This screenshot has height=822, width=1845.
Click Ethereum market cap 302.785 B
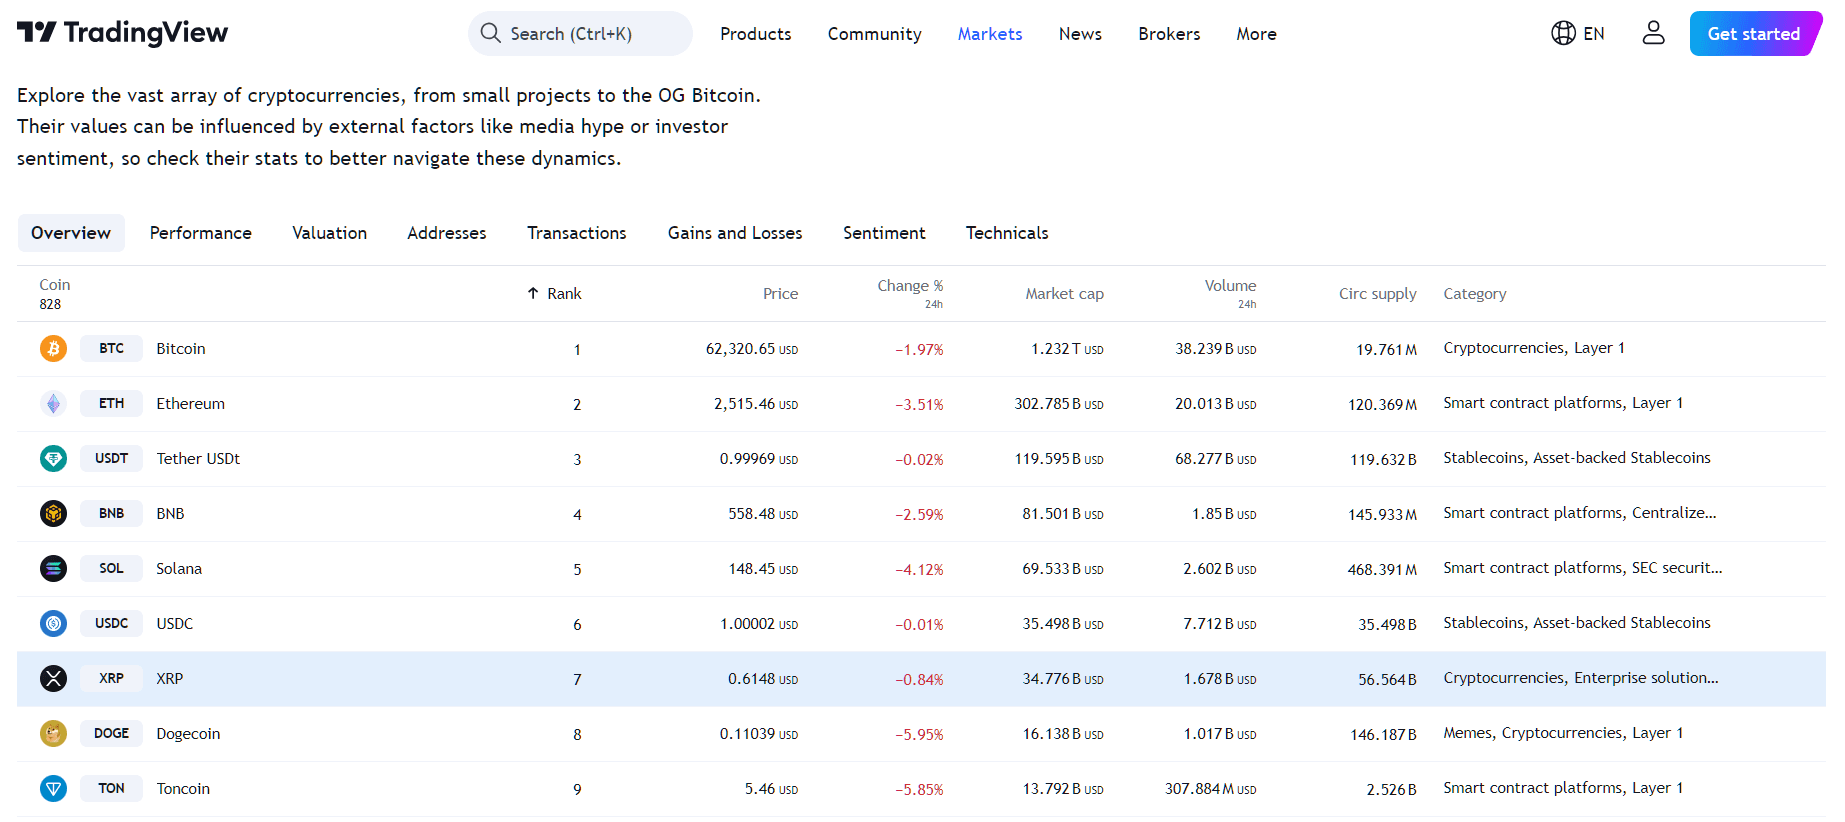1059,404
